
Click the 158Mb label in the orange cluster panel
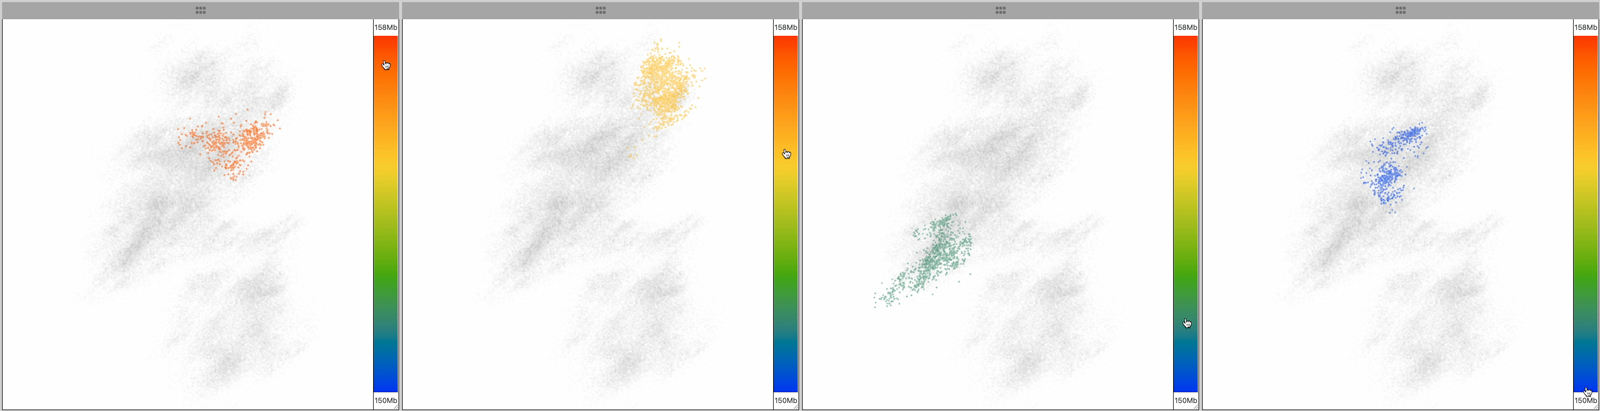pyautogui.click(x=385, y=27)
